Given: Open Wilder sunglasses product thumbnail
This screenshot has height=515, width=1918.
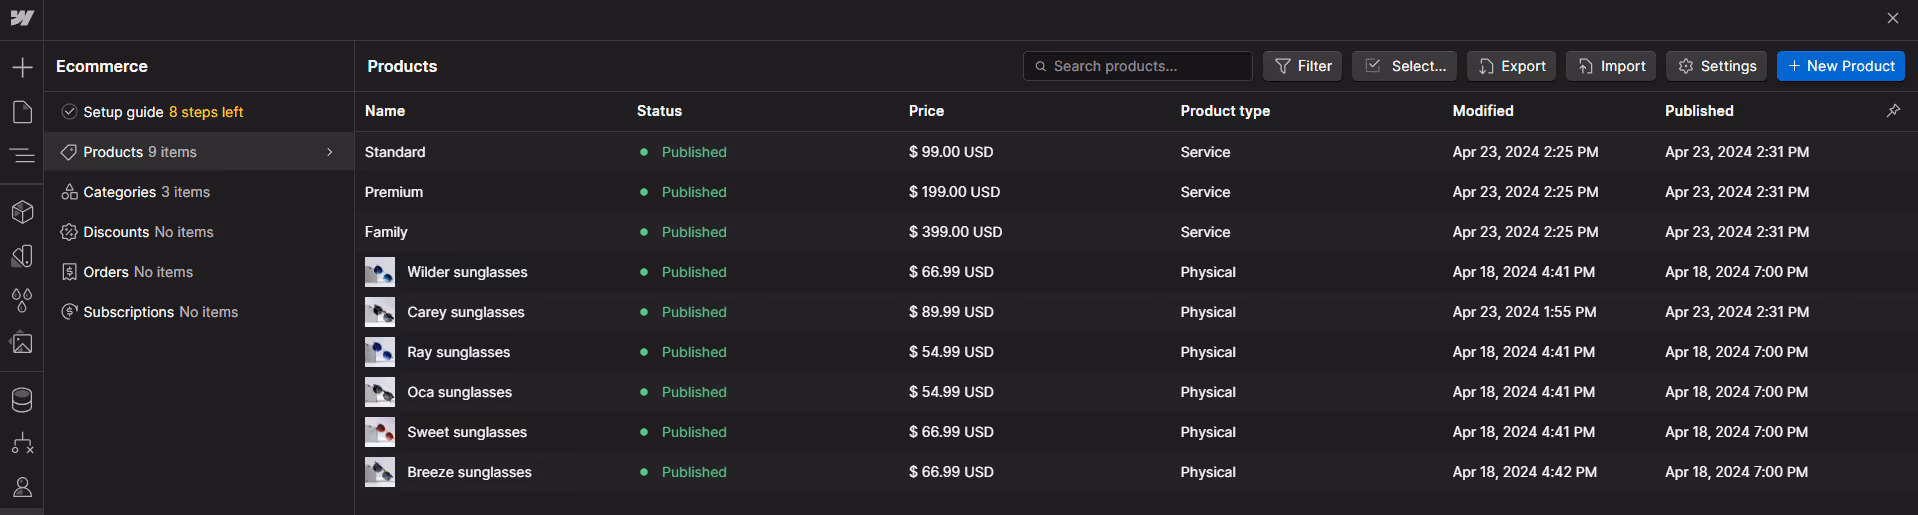Looking at the screenshot, I should 380,272.
